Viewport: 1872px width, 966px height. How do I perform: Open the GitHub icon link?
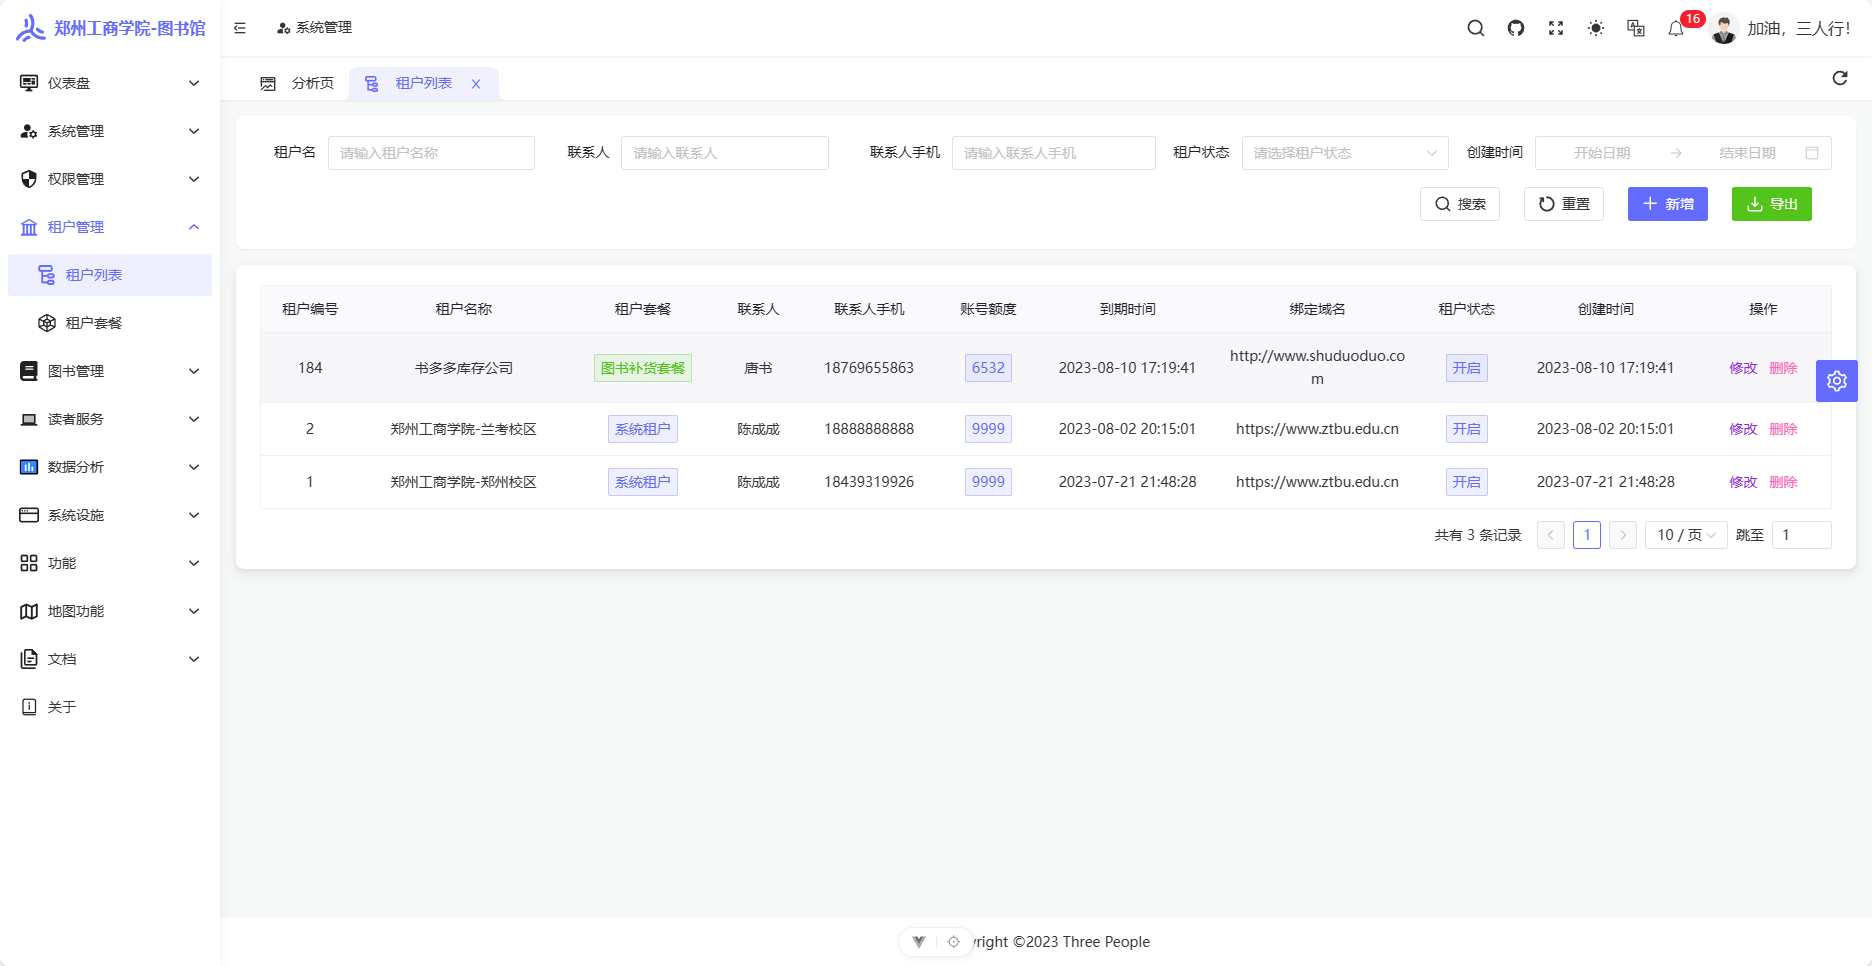point(1516,28)
